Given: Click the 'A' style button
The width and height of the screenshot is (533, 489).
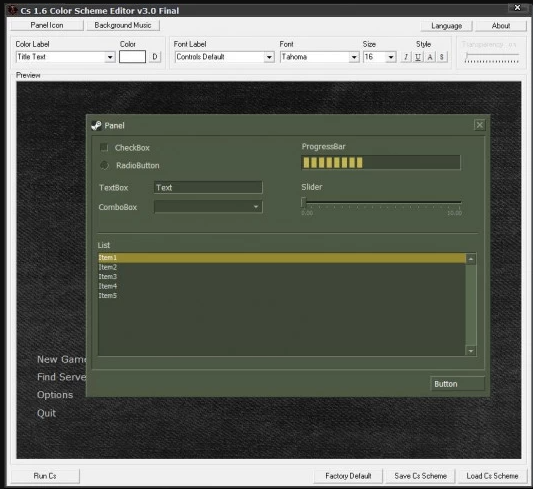Looking at the screenshot, I should [430, 57].
